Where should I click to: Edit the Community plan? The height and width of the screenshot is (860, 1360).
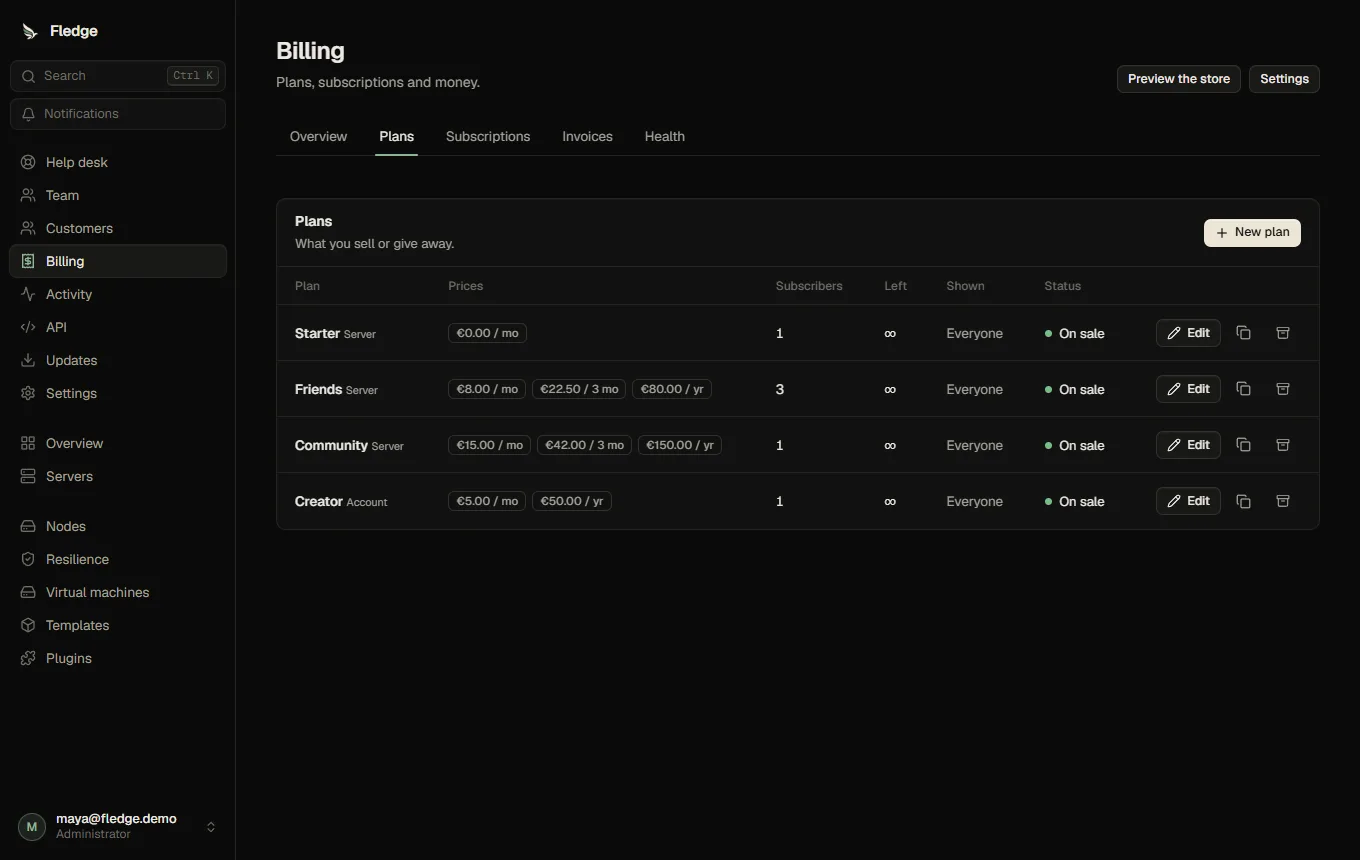pos(1188,445)
